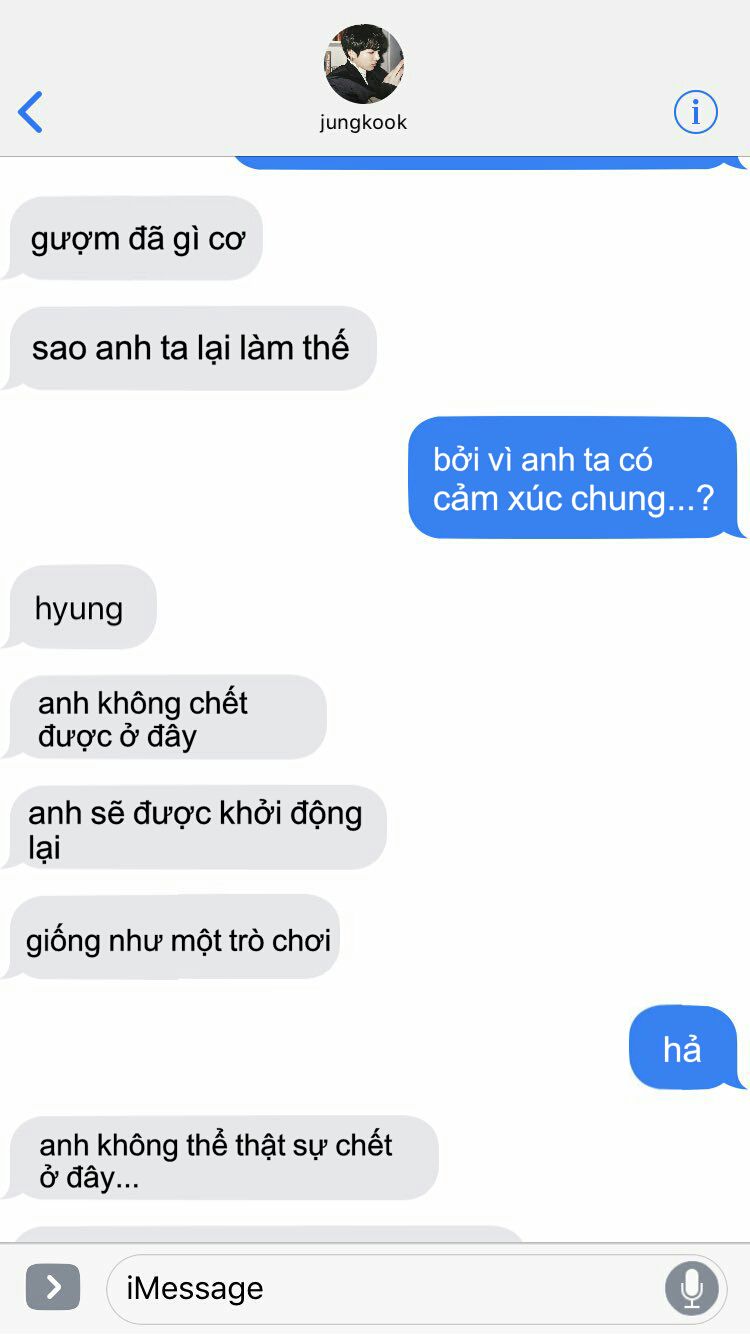Tap the "anh sẽ được khởi động lại" message
This screenshot has width=750, height=1334.
(195, 828)
